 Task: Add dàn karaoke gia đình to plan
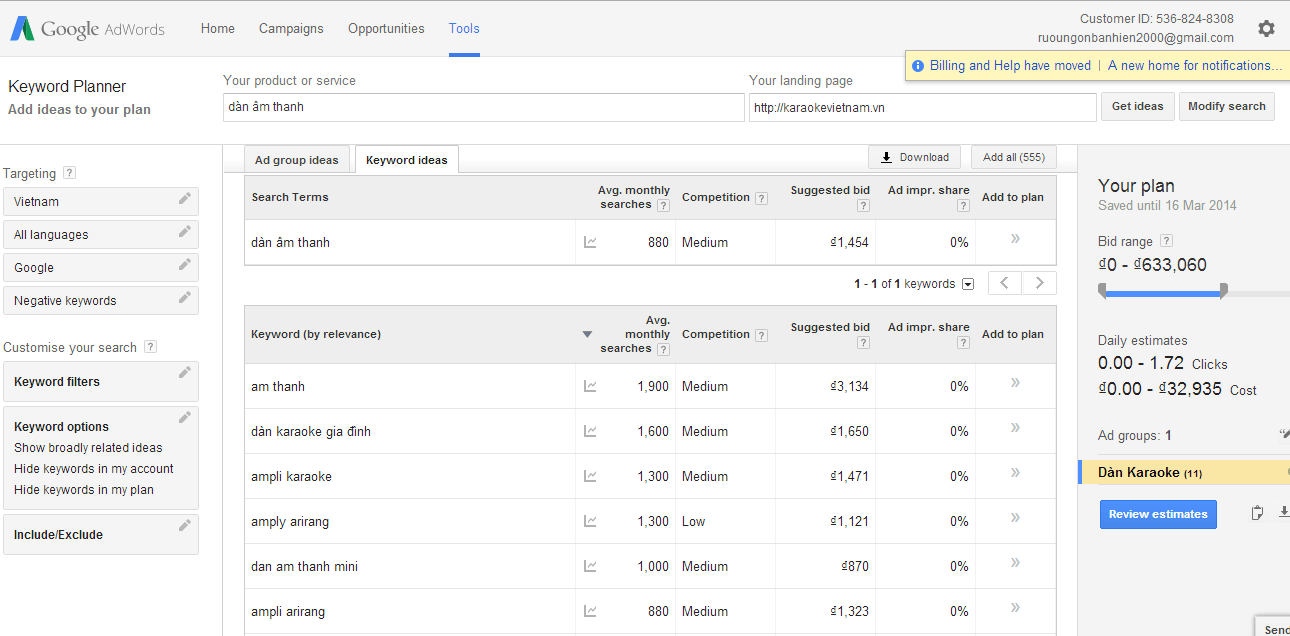pyautogui.click(x=1016, y=428)
